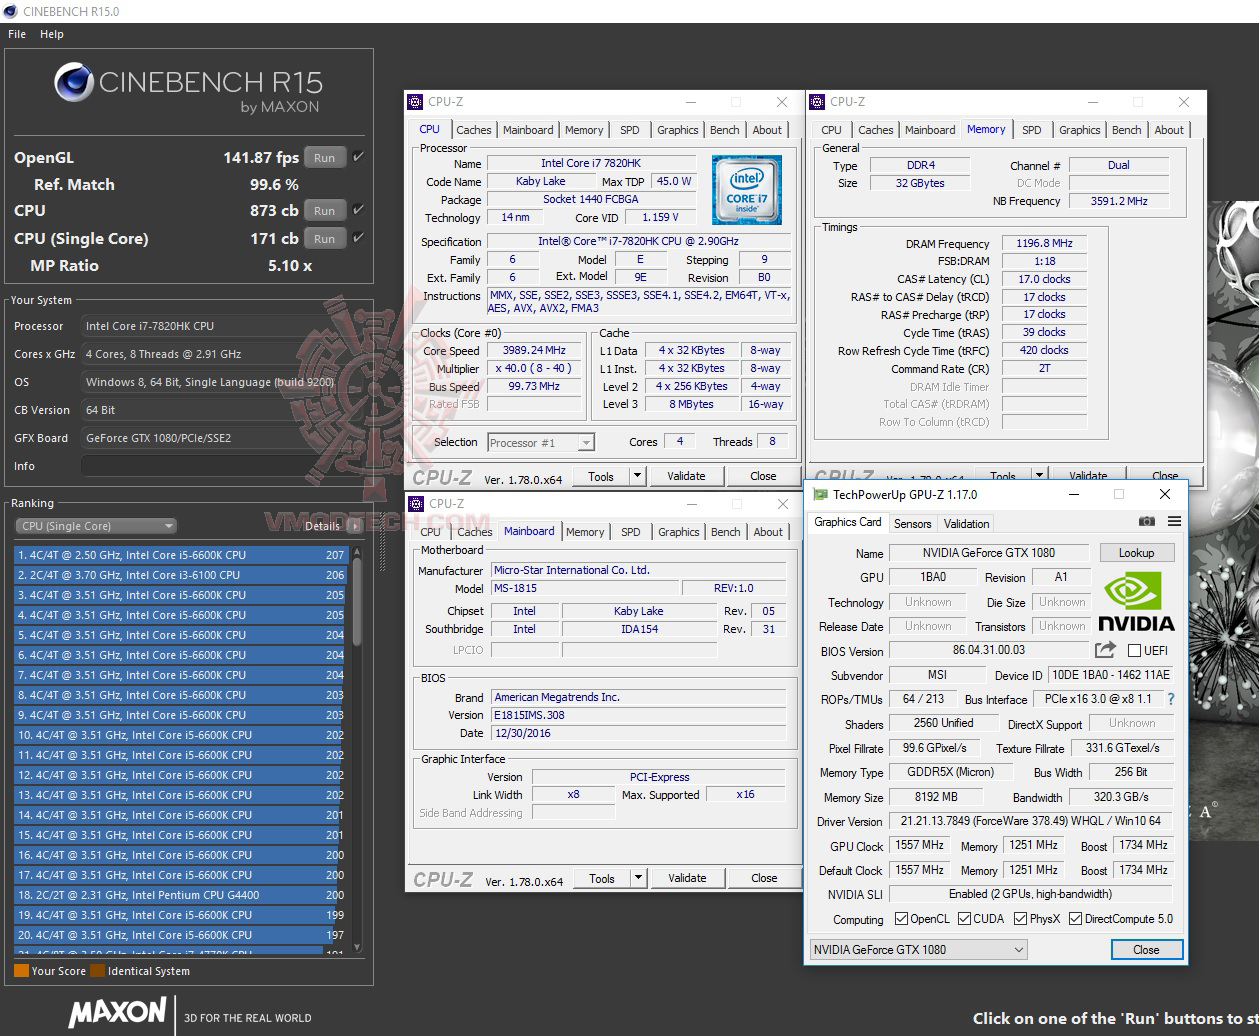This screenshot has height=1036, width=1259.
Task: Toggle the PhysX computing checkbox
Action: [1020, 919]
